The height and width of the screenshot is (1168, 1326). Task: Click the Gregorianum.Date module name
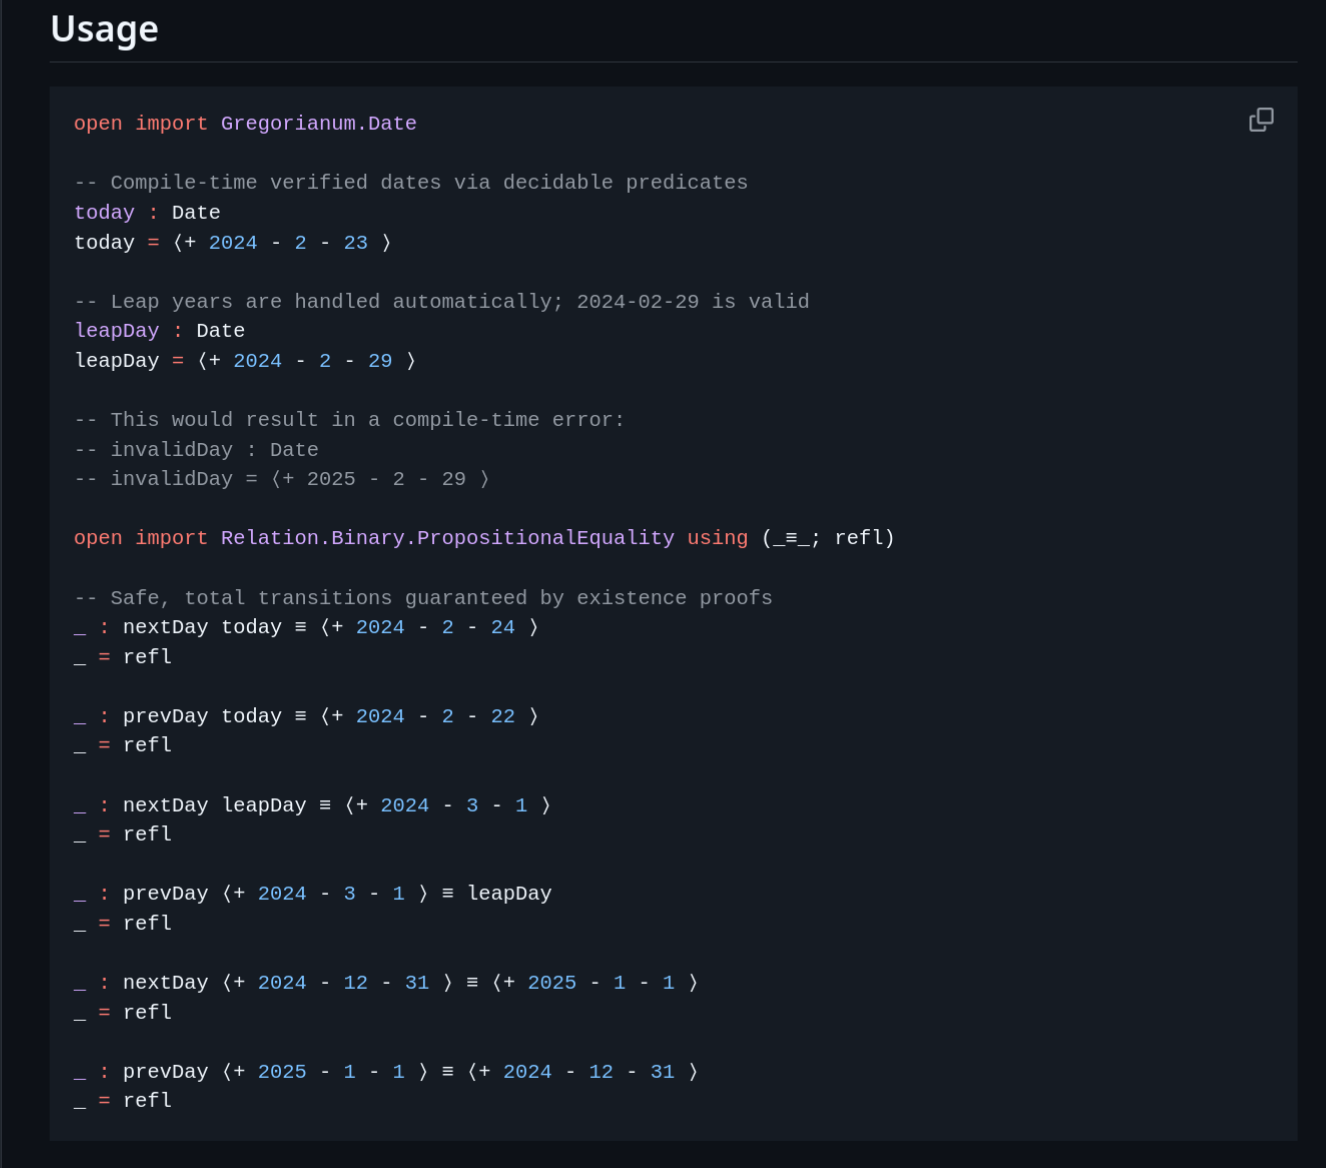coord(319,123)
